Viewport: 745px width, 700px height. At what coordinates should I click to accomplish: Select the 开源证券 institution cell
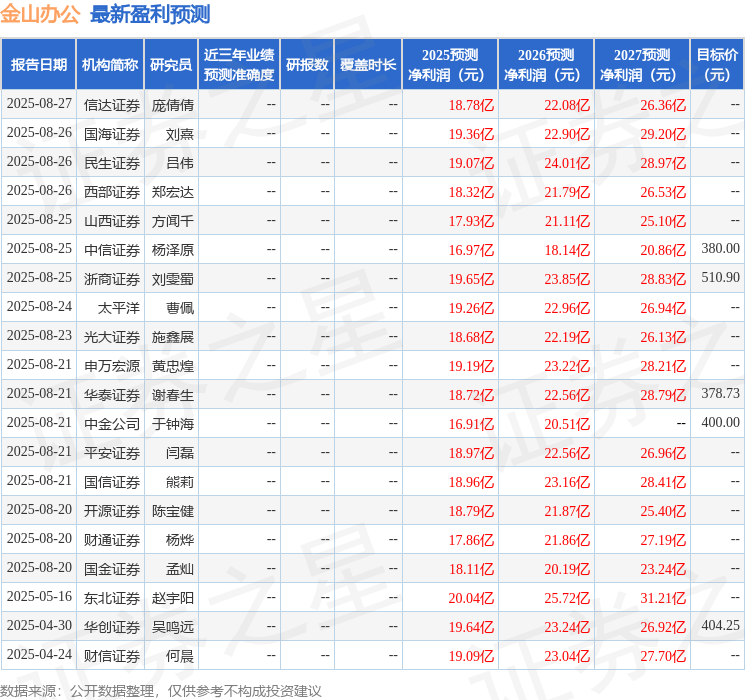click(x=112, y=511)
